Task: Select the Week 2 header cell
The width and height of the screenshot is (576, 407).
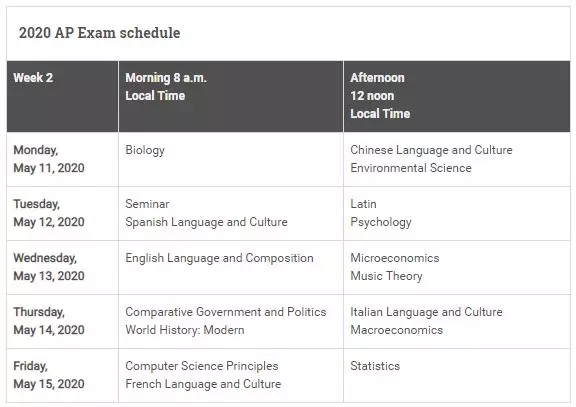Action: 62,96
